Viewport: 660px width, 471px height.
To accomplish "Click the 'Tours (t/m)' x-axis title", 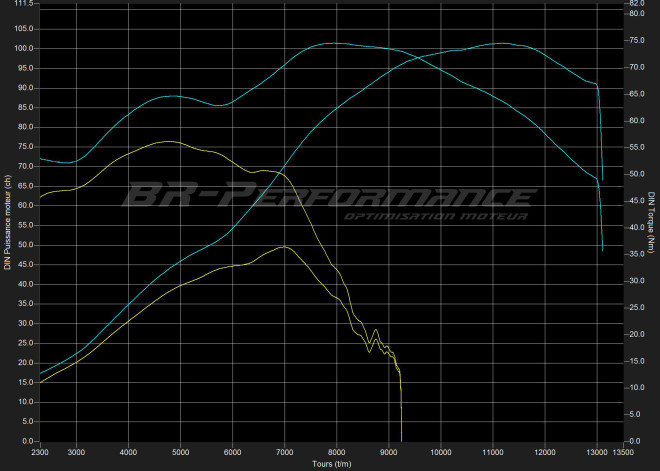I will [331, 464].
